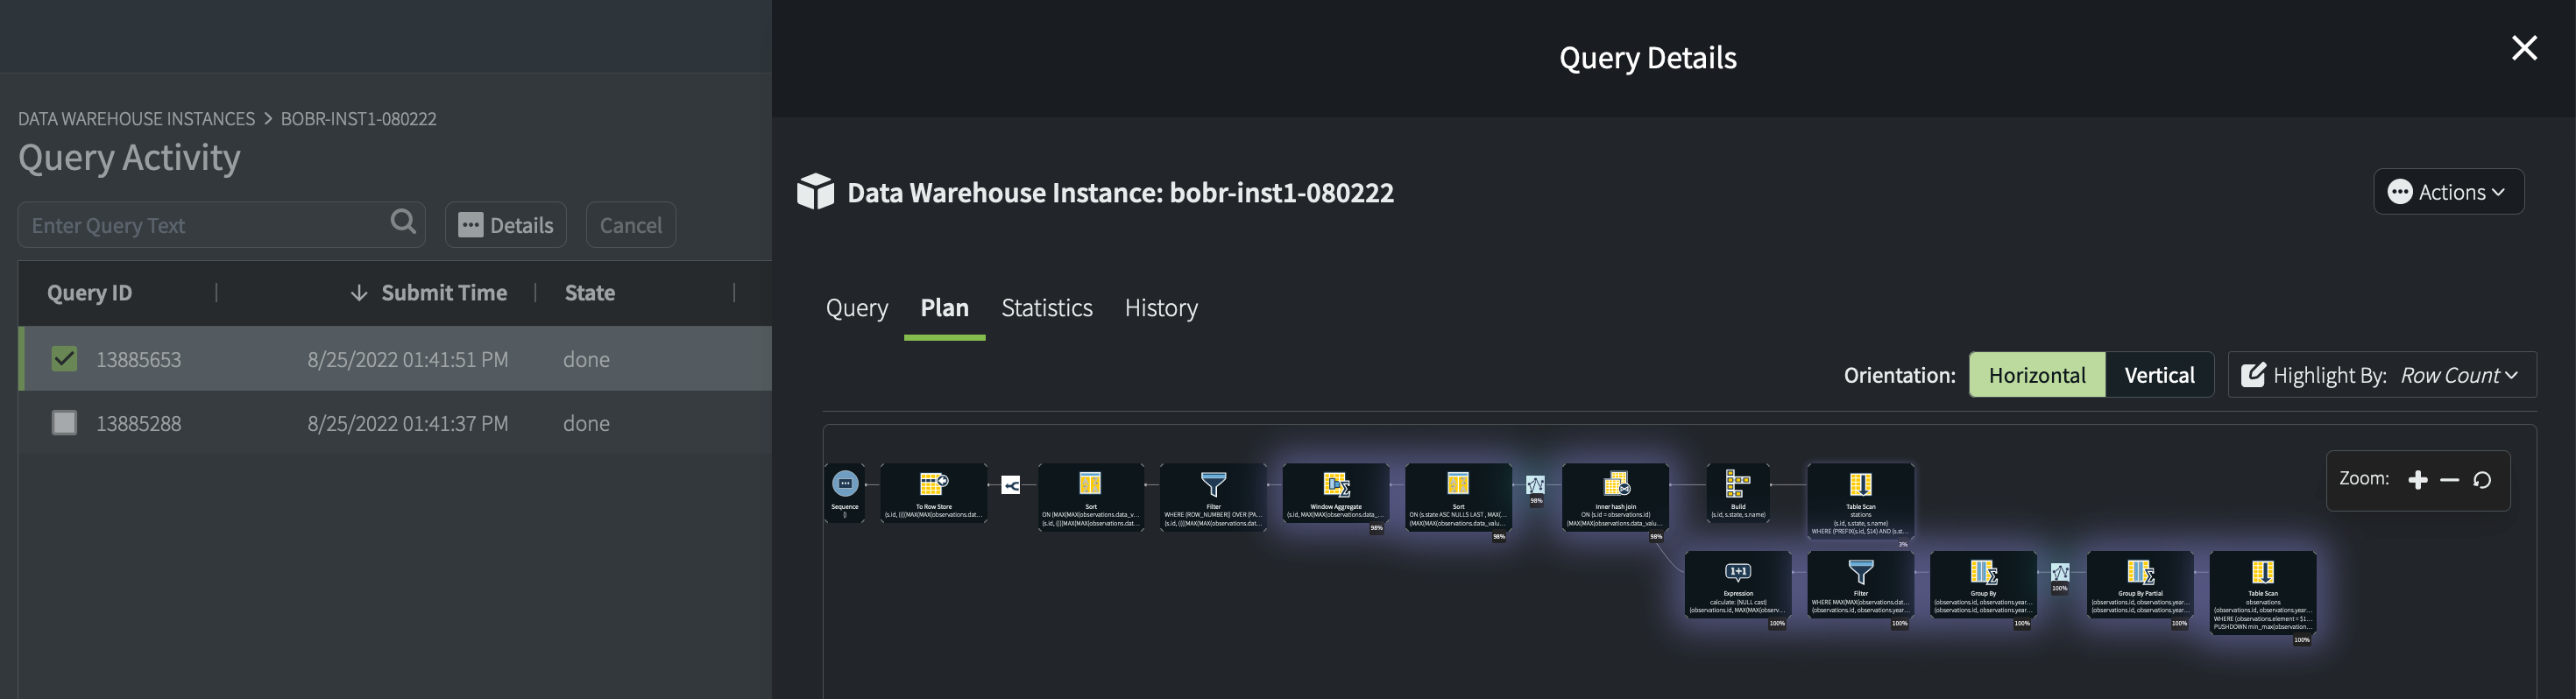Zoom in on the query plan
Image resolution: width=2576 pixels, height=699 pixels.
point(2418,480)
